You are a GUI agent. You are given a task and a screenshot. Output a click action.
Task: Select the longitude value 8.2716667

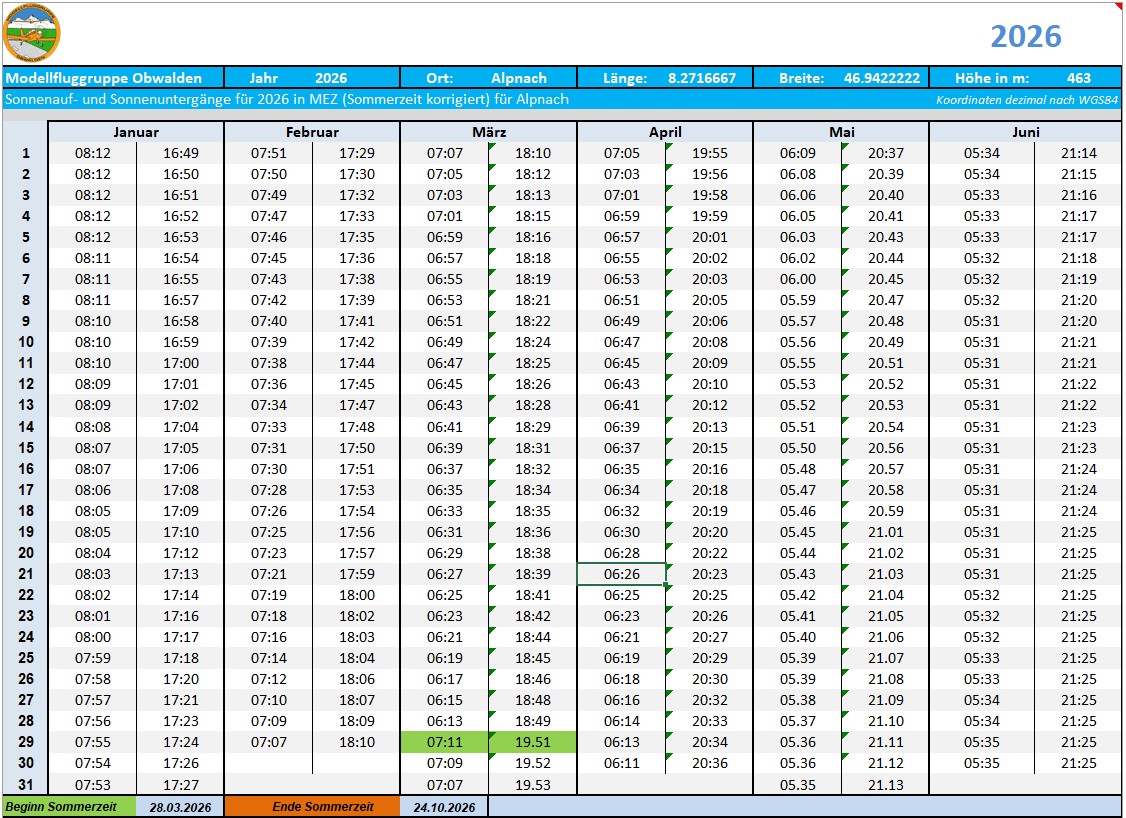(x=701, y=78)
